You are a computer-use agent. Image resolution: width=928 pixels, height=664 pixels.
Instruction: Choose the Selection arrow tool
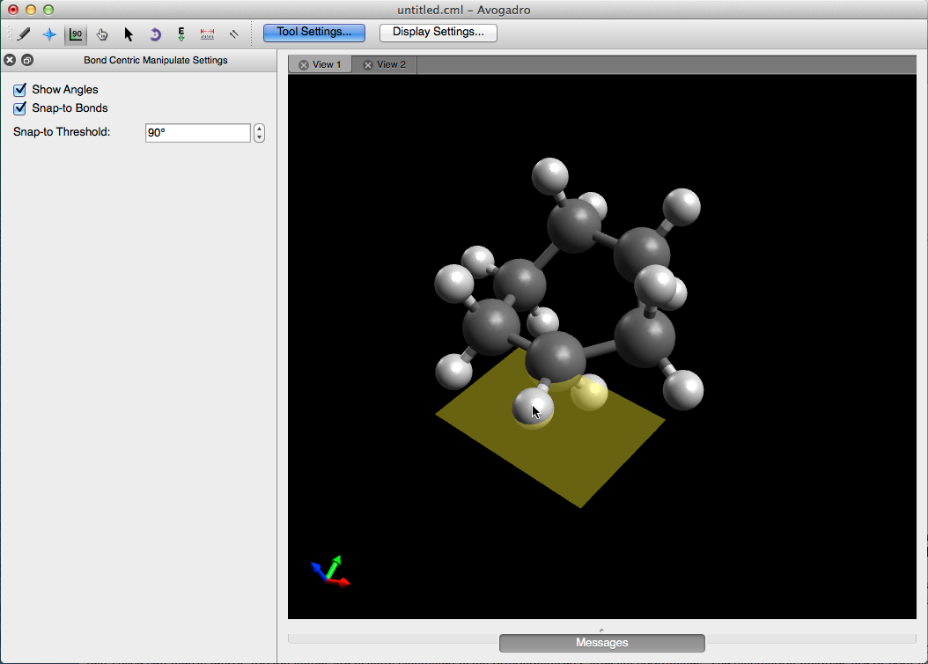pos(128,34)
